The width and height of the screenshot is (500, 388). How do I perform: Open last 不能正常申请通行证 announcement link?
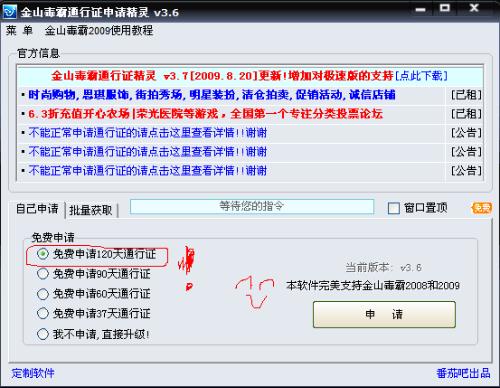tap(148, 171)
